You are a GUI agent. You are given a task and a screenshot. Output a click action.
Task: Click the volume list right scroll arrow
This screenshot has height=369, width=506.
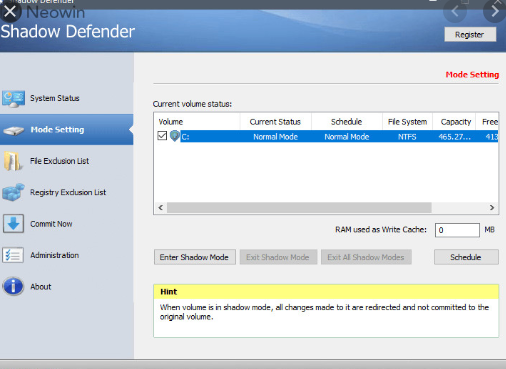(492, 207)
